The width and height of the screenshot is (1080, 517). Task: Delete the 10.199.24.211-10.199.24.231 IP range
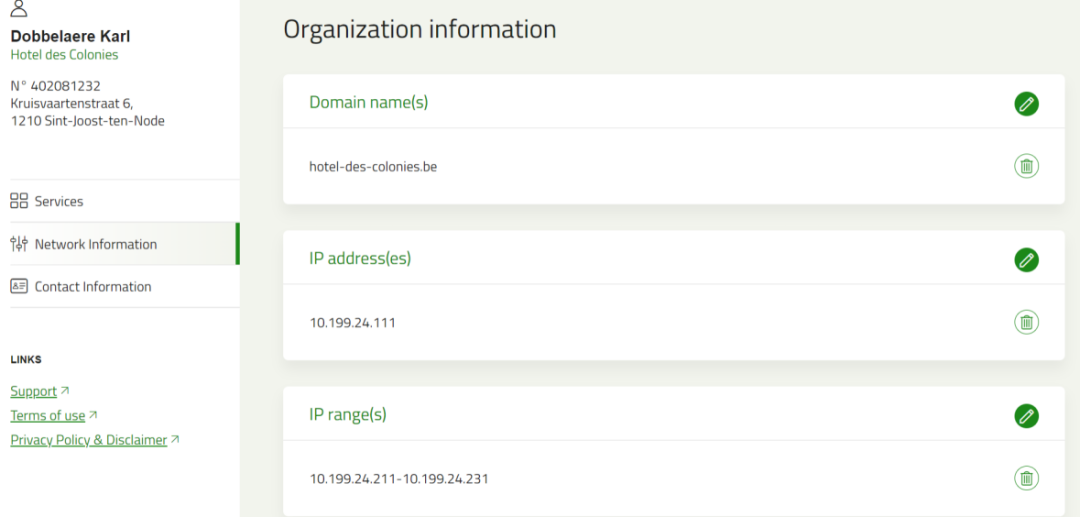tap(1026, 478)
